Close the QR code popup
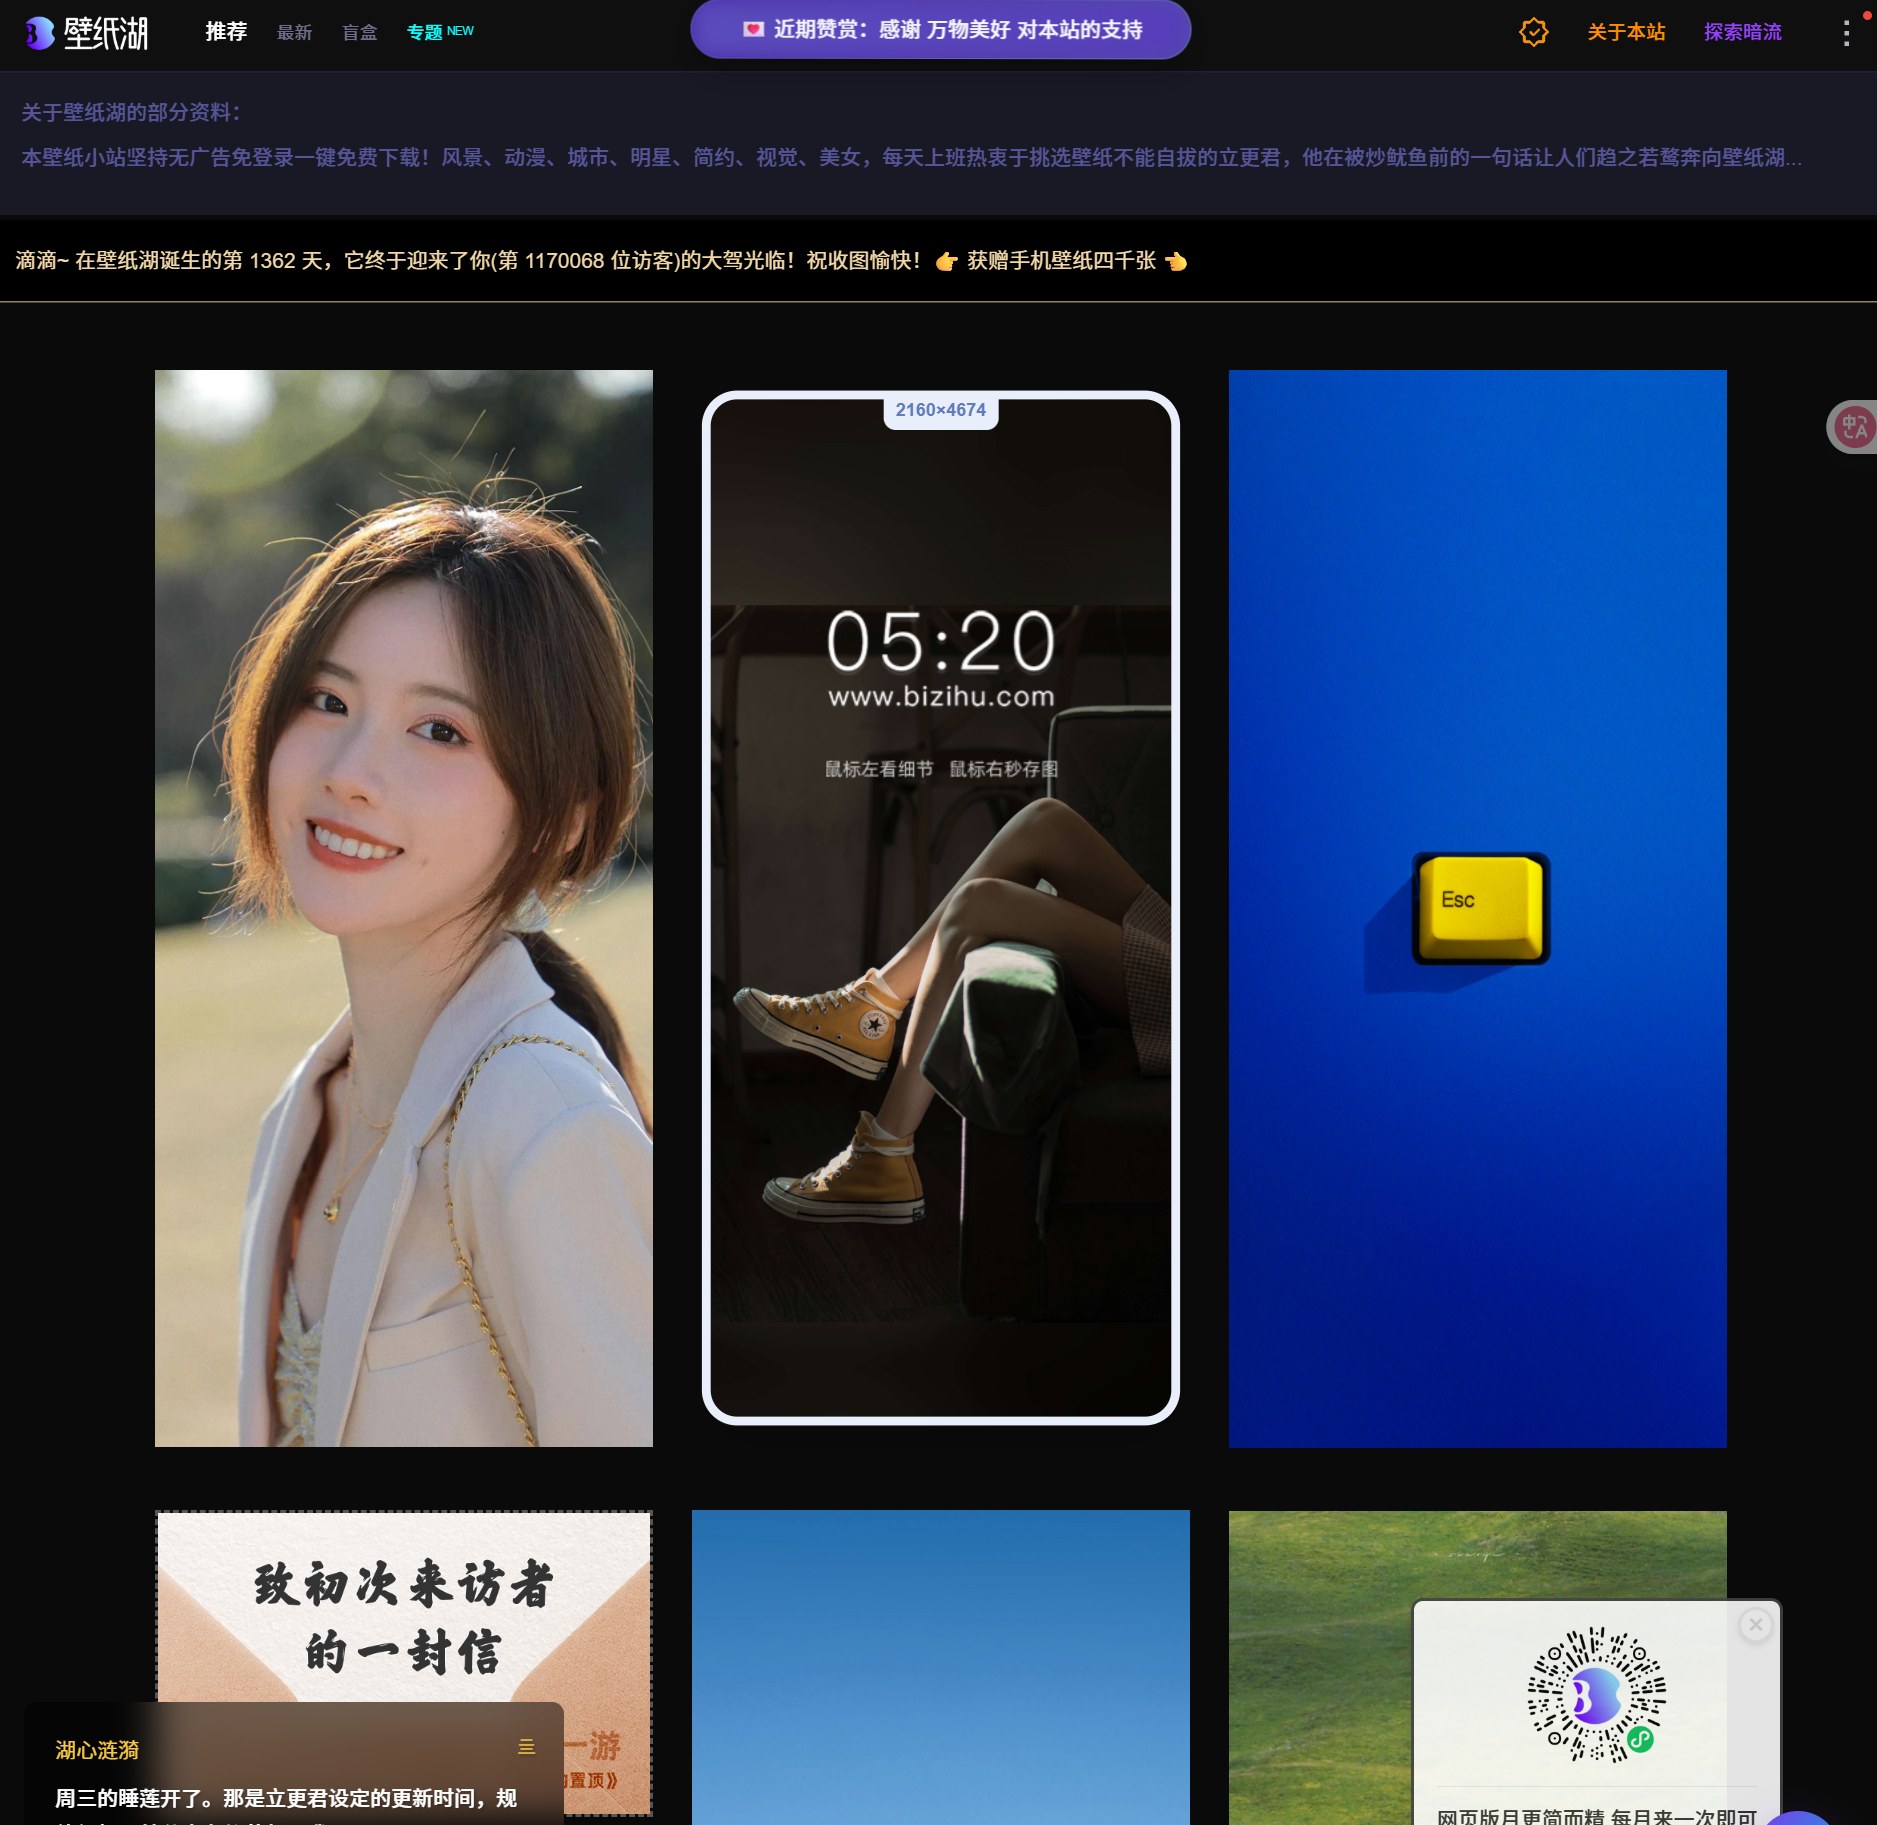The height and width of the screenshot is (1825, 1877). [x=1755, y=1625]
